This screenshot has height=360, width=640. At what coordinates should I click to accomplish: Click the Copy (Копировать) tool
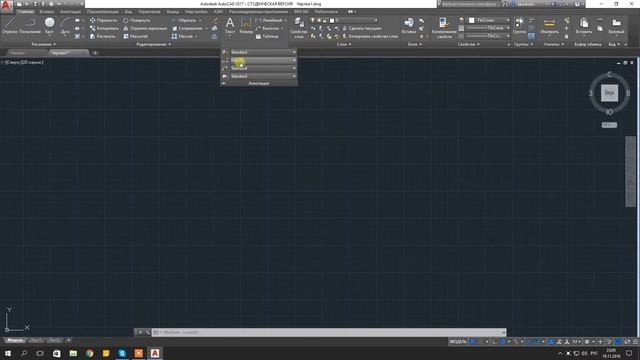pyautogui.click(x=104, y=29)
